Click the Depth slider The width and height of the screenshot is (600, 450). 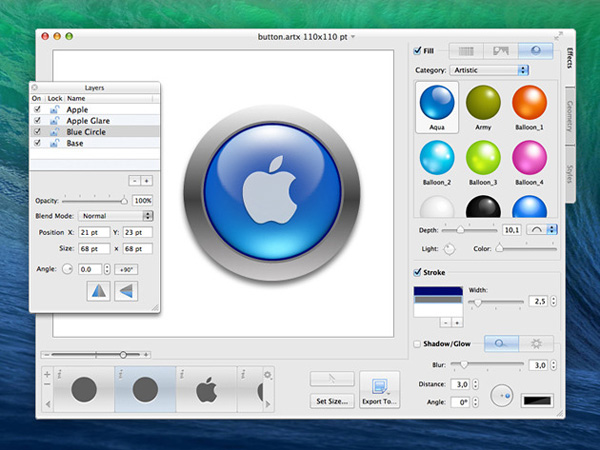tap(469, 230)
